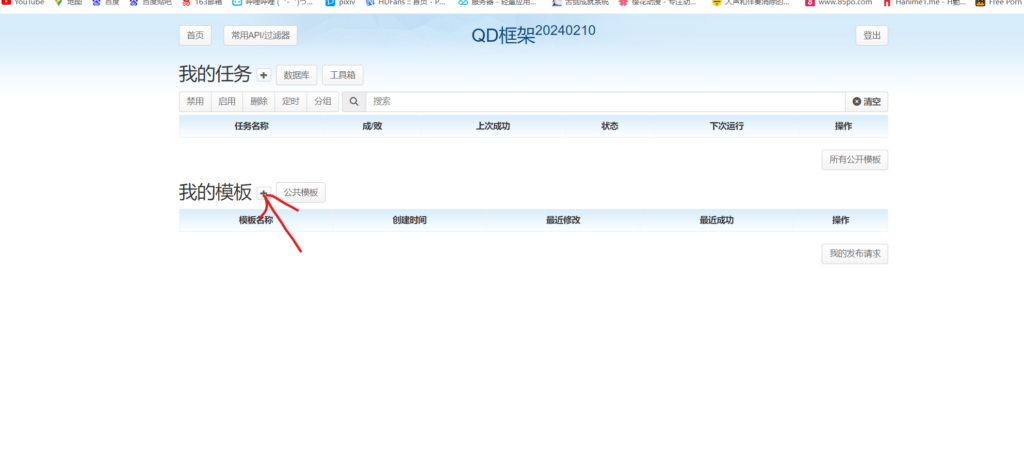Click the 我的模板 heading

click(x=215, y=192)
